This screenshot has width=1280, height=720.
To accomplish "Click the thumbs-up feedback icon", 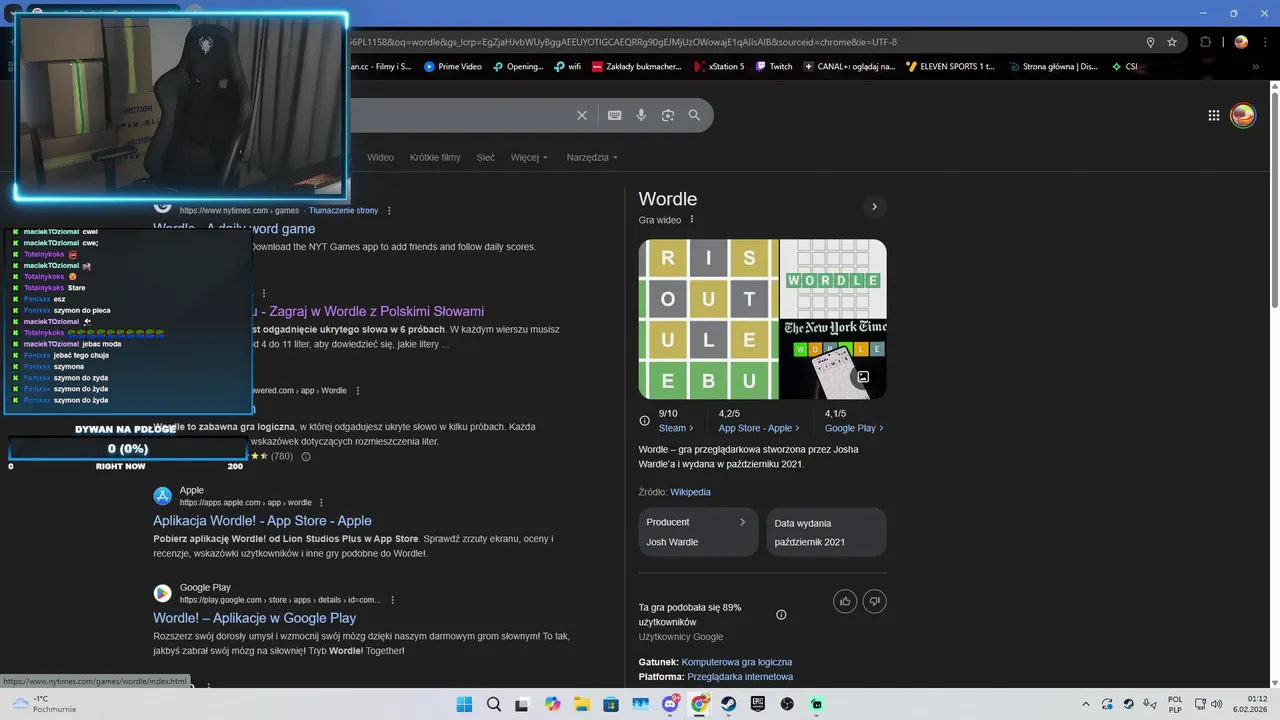I will click(x=845, y=601).
